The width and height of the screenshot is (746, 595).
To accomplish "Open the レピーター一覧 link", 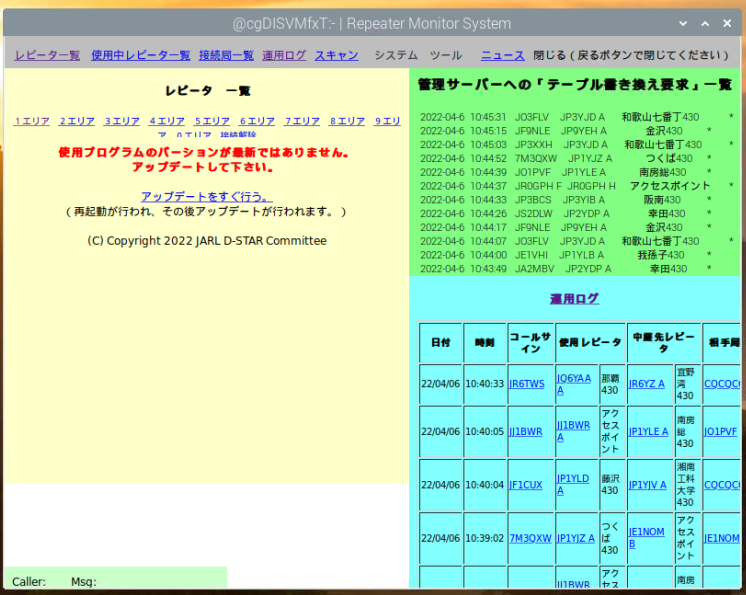I will tap(47, 55).
